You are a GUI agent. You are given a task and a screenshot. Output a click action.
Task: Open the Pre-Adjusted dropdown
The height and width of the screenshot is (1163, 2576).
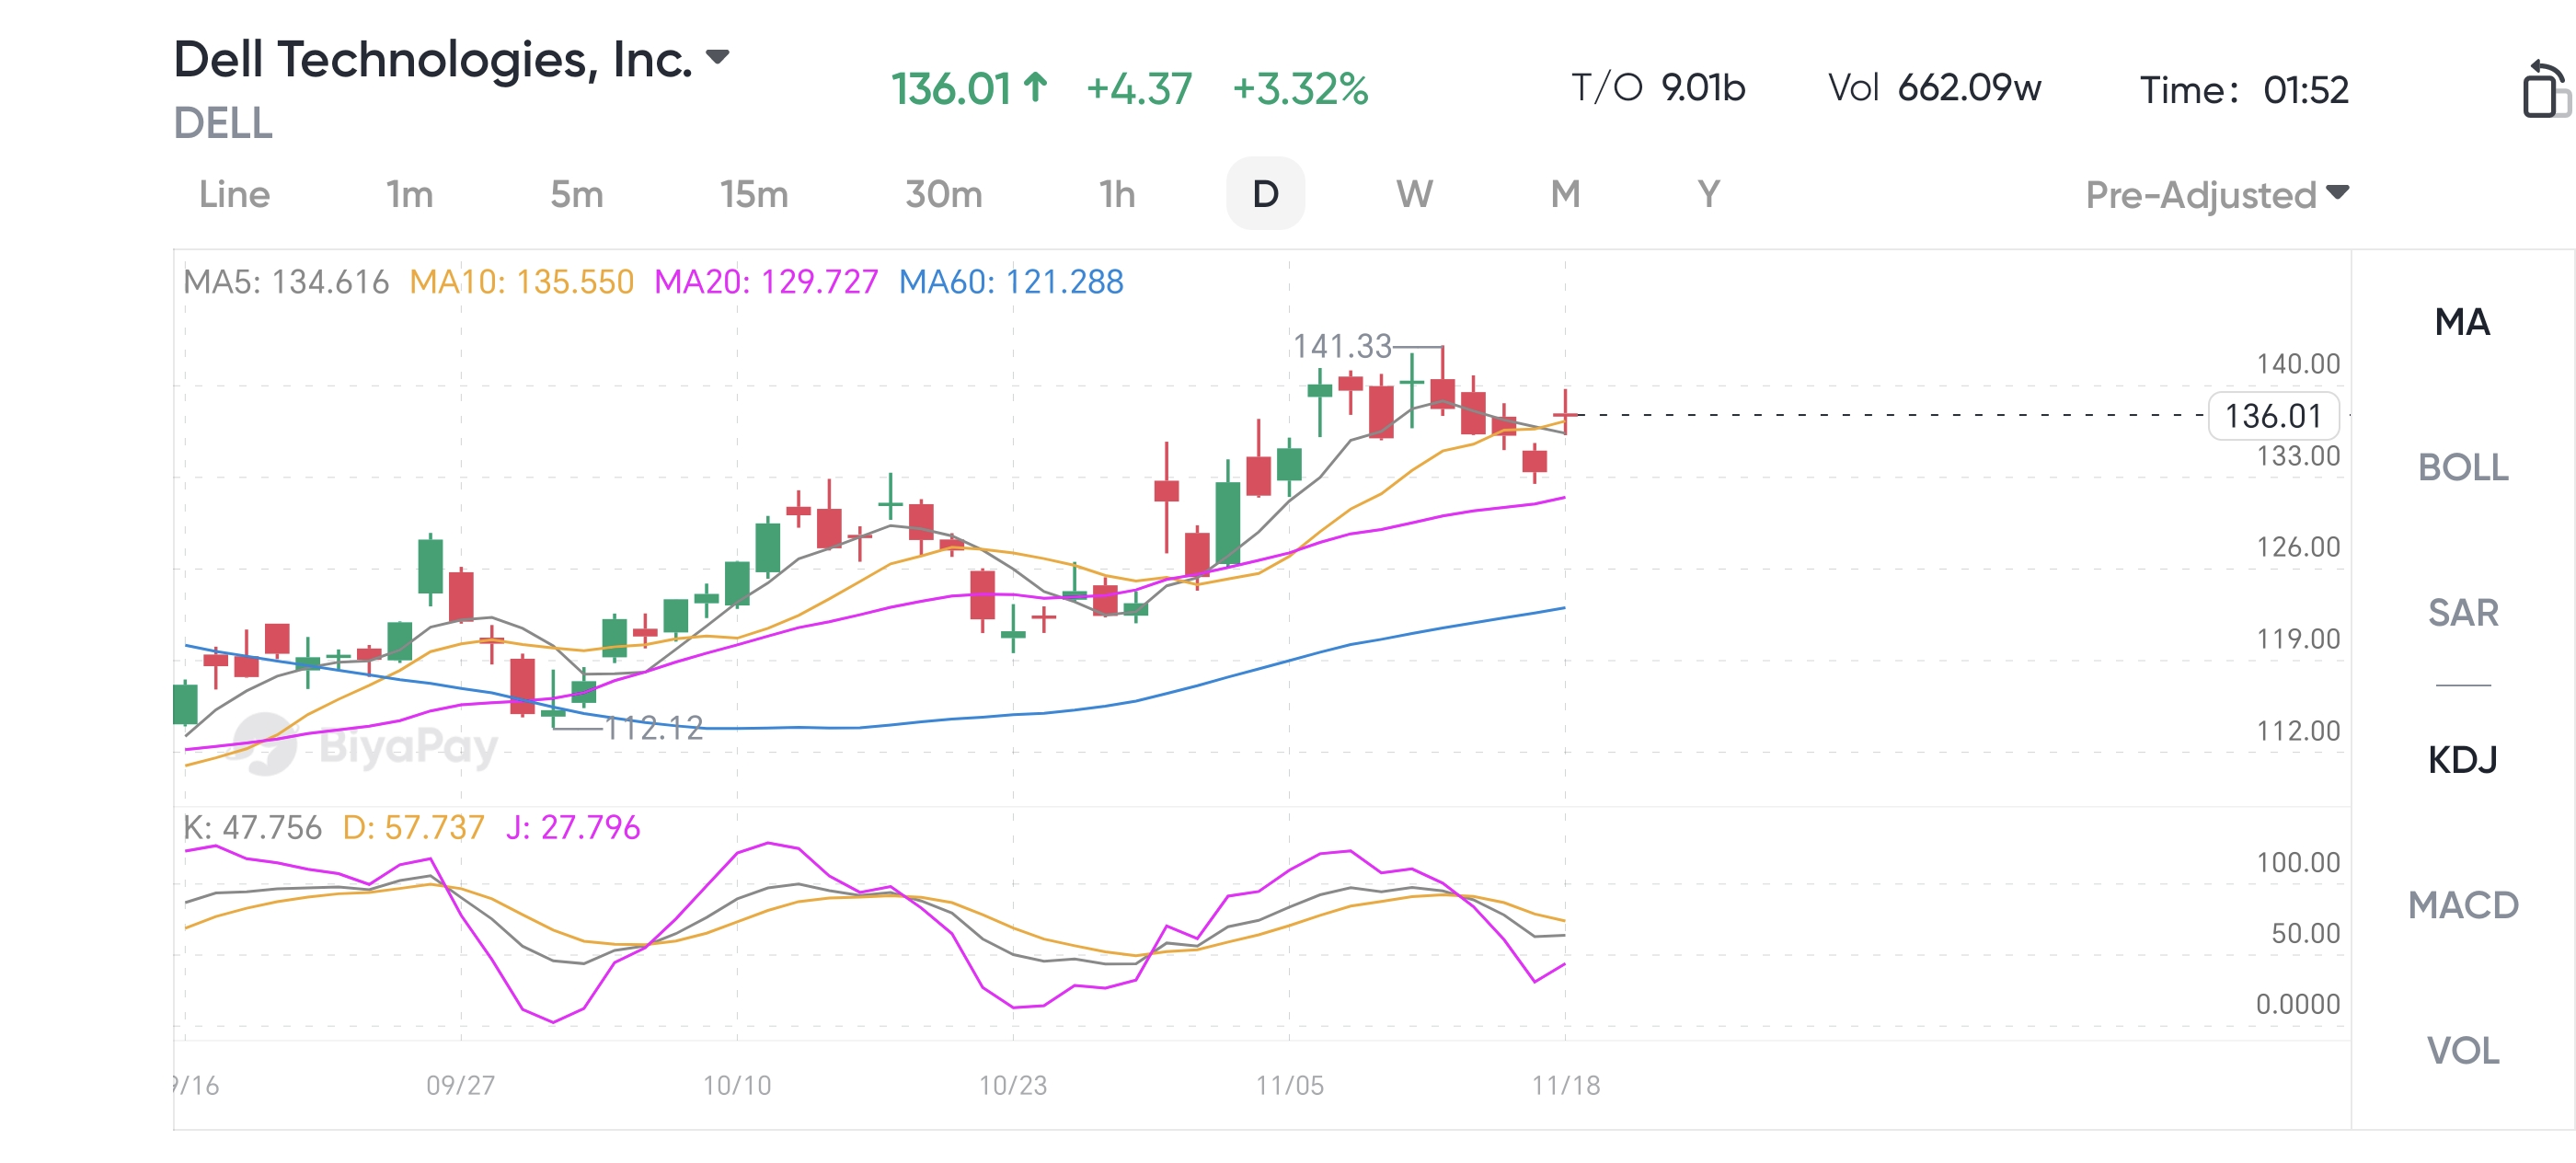coord(2216,194)
